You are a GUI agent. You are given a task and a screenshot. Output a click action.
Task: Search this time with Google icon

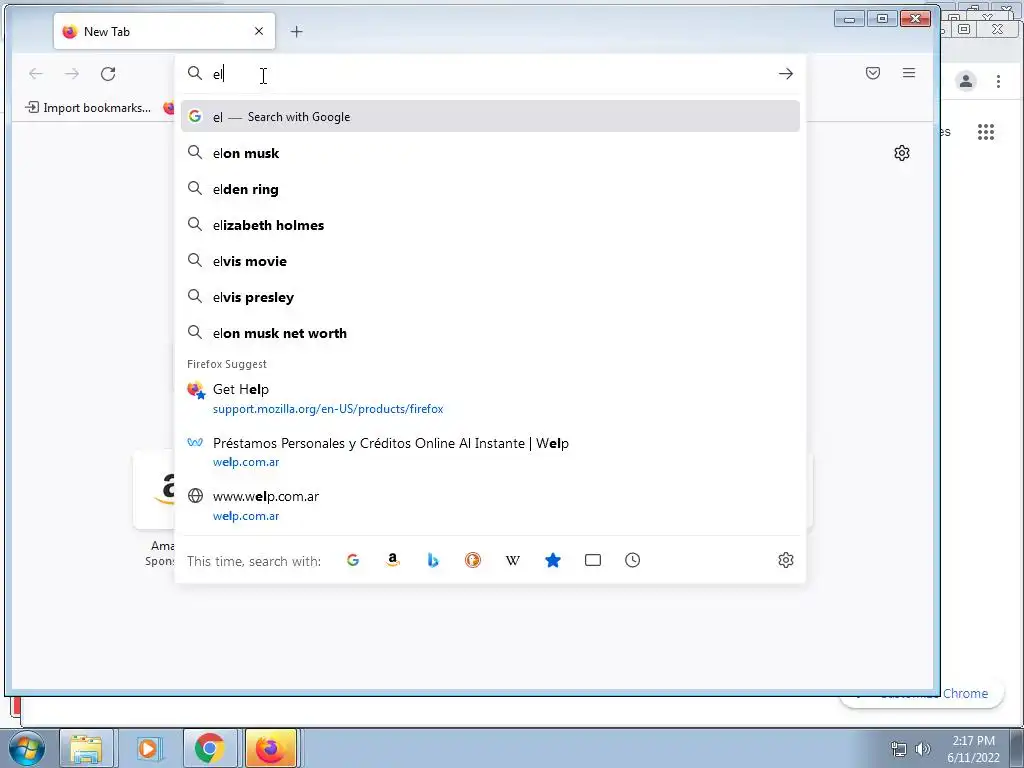coord(353,560)
